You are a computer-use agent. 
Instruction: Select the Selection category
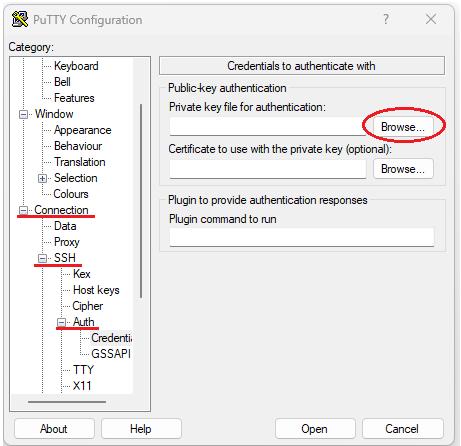click(76, 178)
